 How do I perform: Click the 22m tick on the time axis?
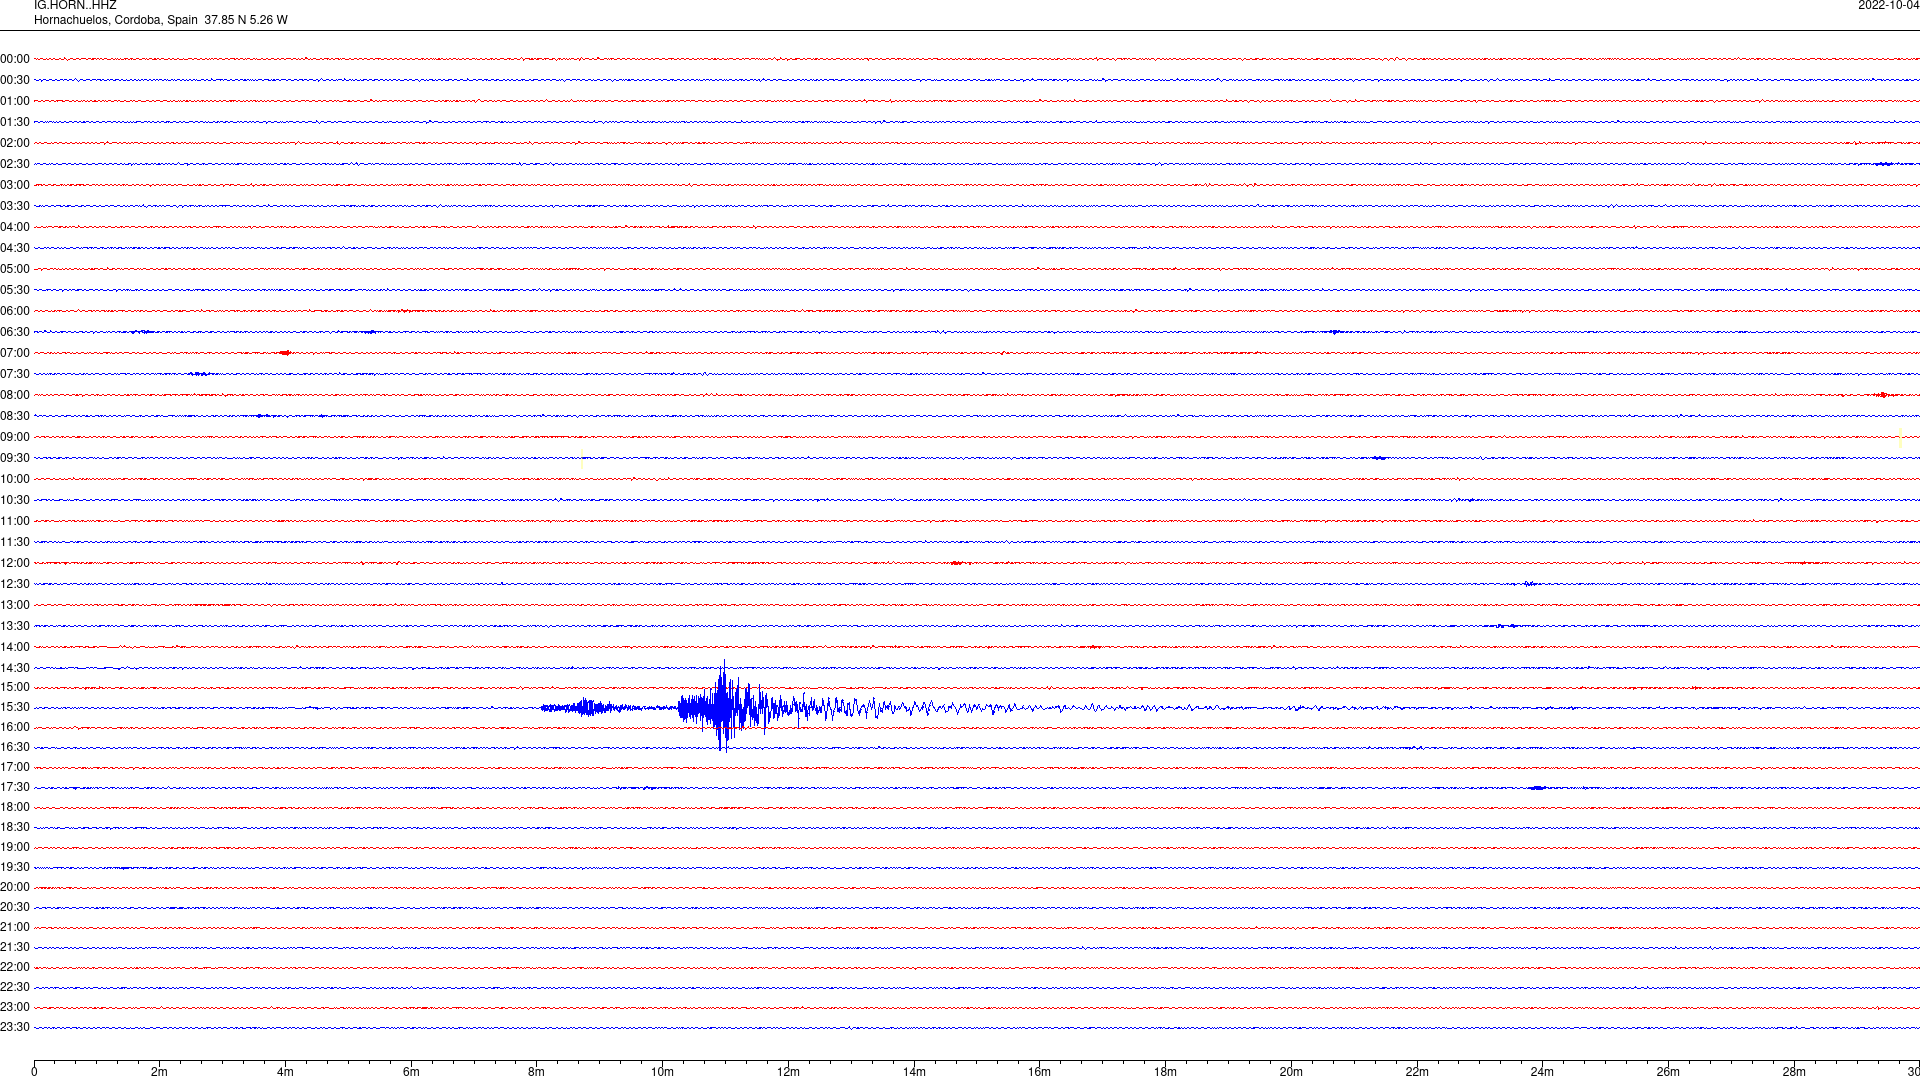click(1417, 1072)
